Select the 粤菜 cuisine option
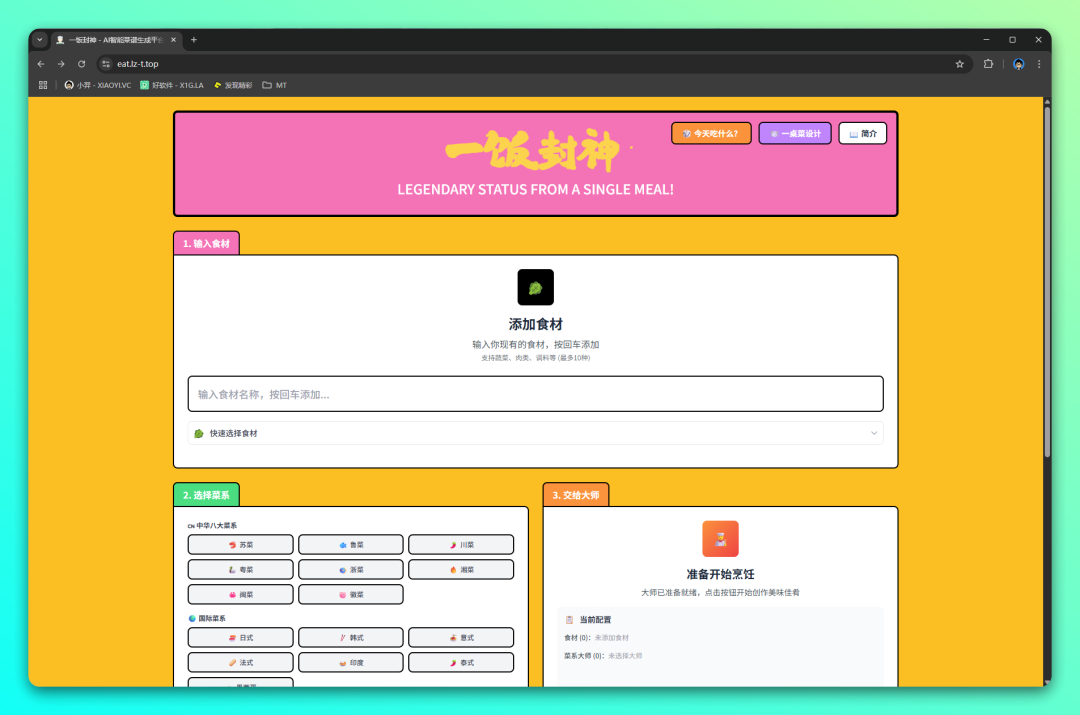This screenshot has height=715, width=1080. click(240, 570)
